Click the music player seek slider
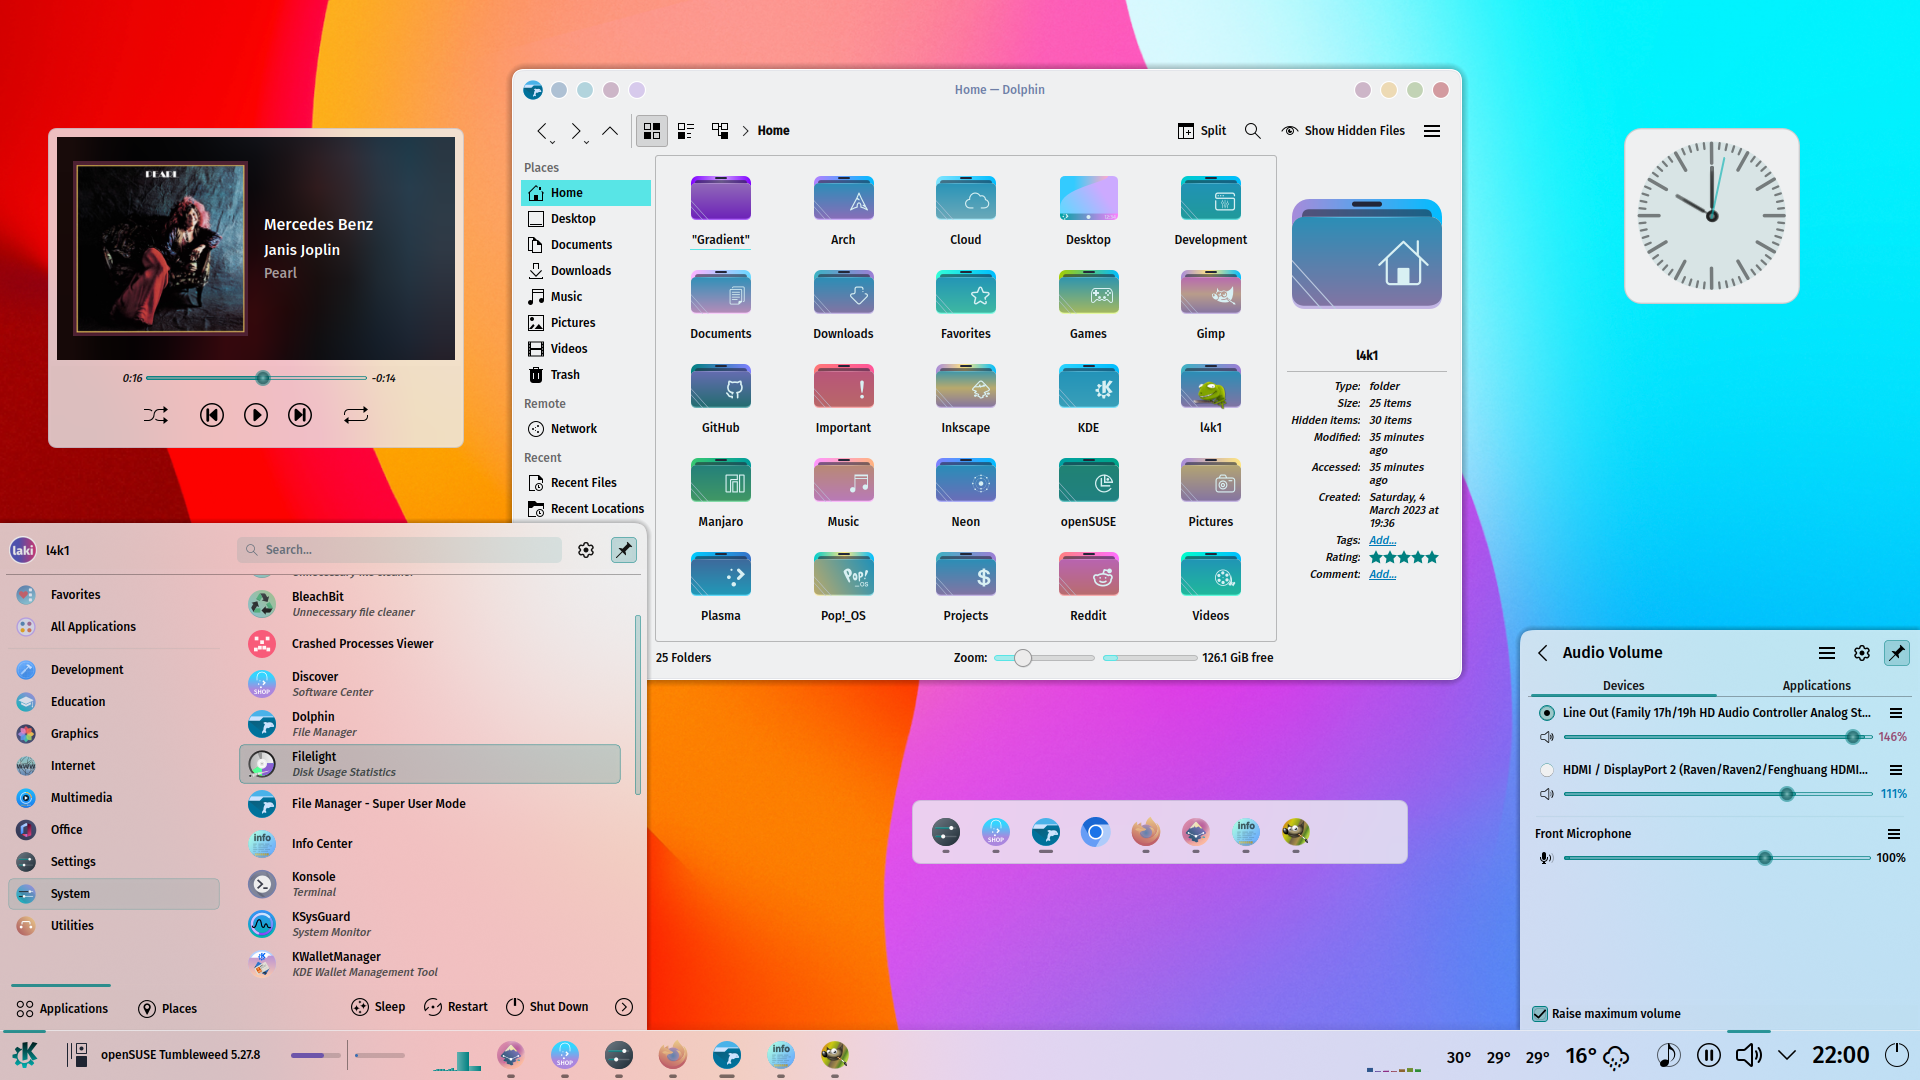Viewport: 1920px width, 1080px height. pos(257,378)
